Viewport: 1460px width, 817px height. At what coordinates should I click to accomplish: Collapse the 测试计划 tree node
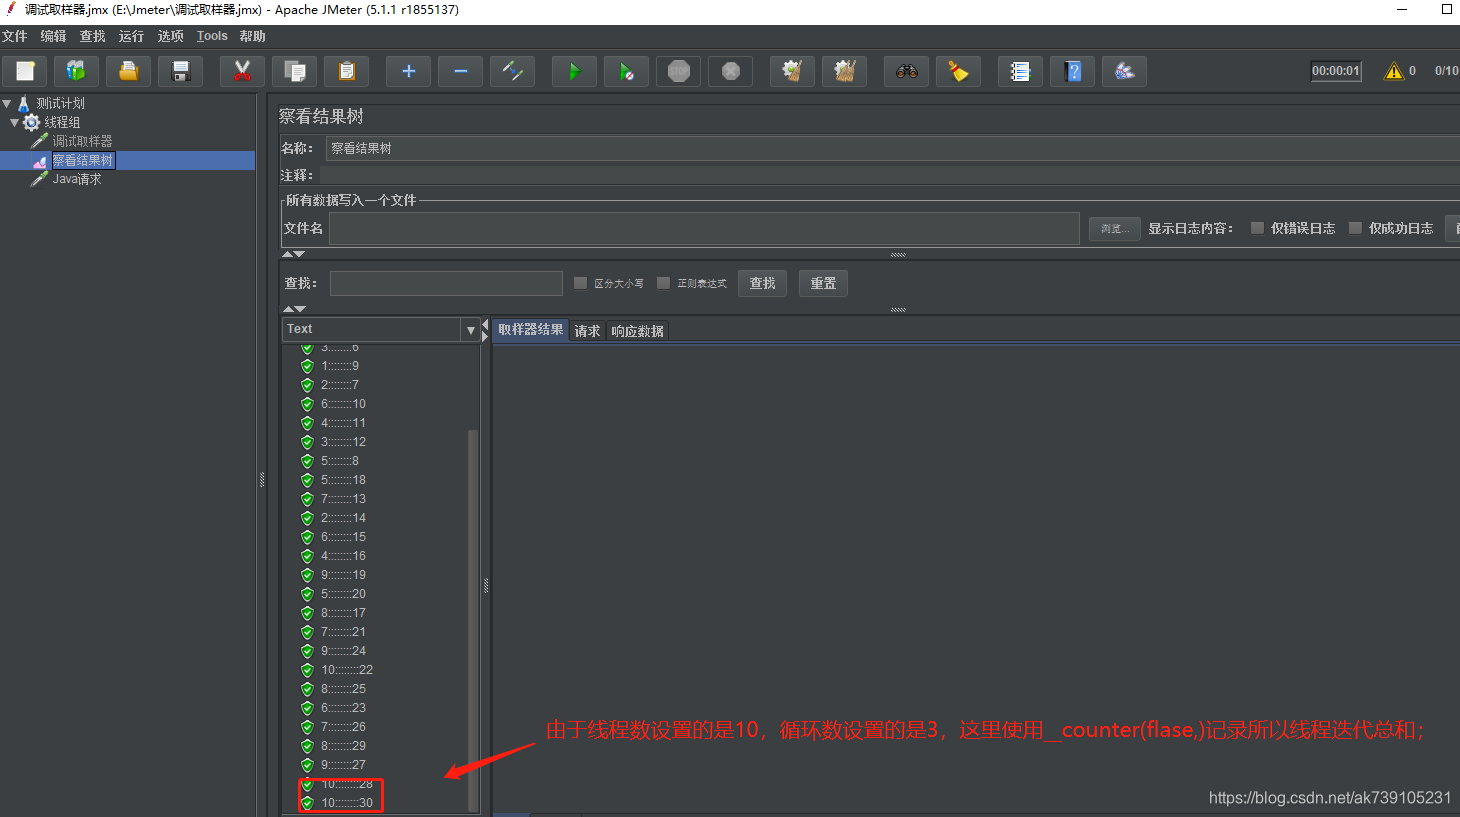pyautogui.click(x=7, y=103)
